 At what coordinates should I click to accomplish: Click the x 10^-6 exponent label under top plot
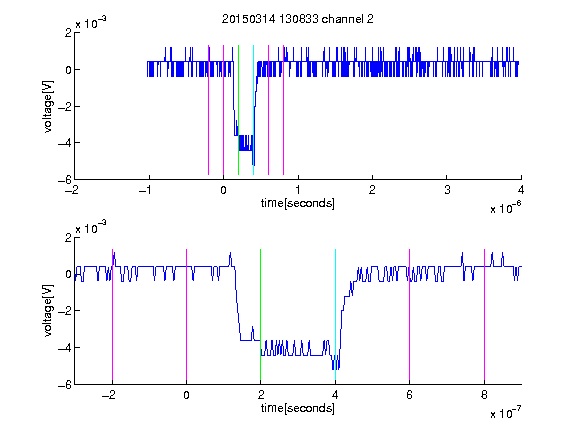tap(506, 208)
